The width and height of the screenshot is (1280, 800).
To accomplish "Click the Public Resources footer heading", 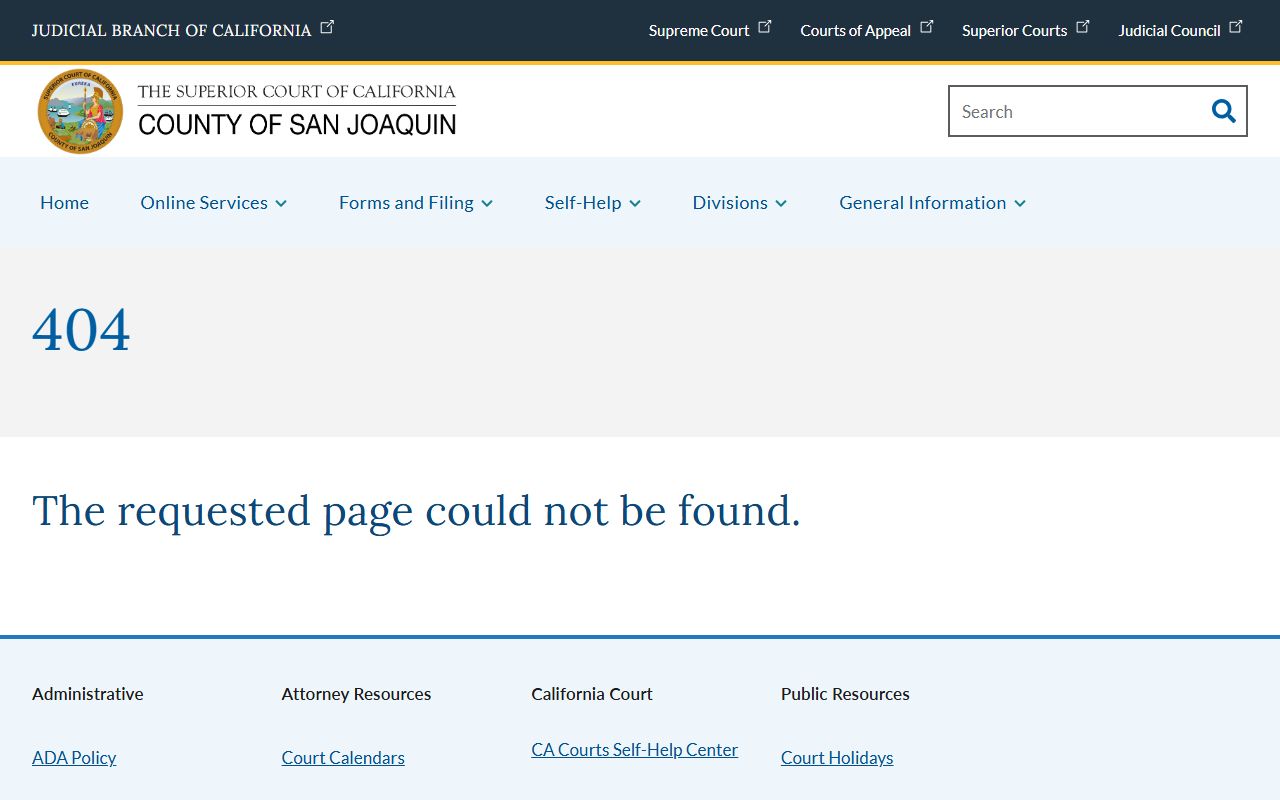I will tap(845, 694).
